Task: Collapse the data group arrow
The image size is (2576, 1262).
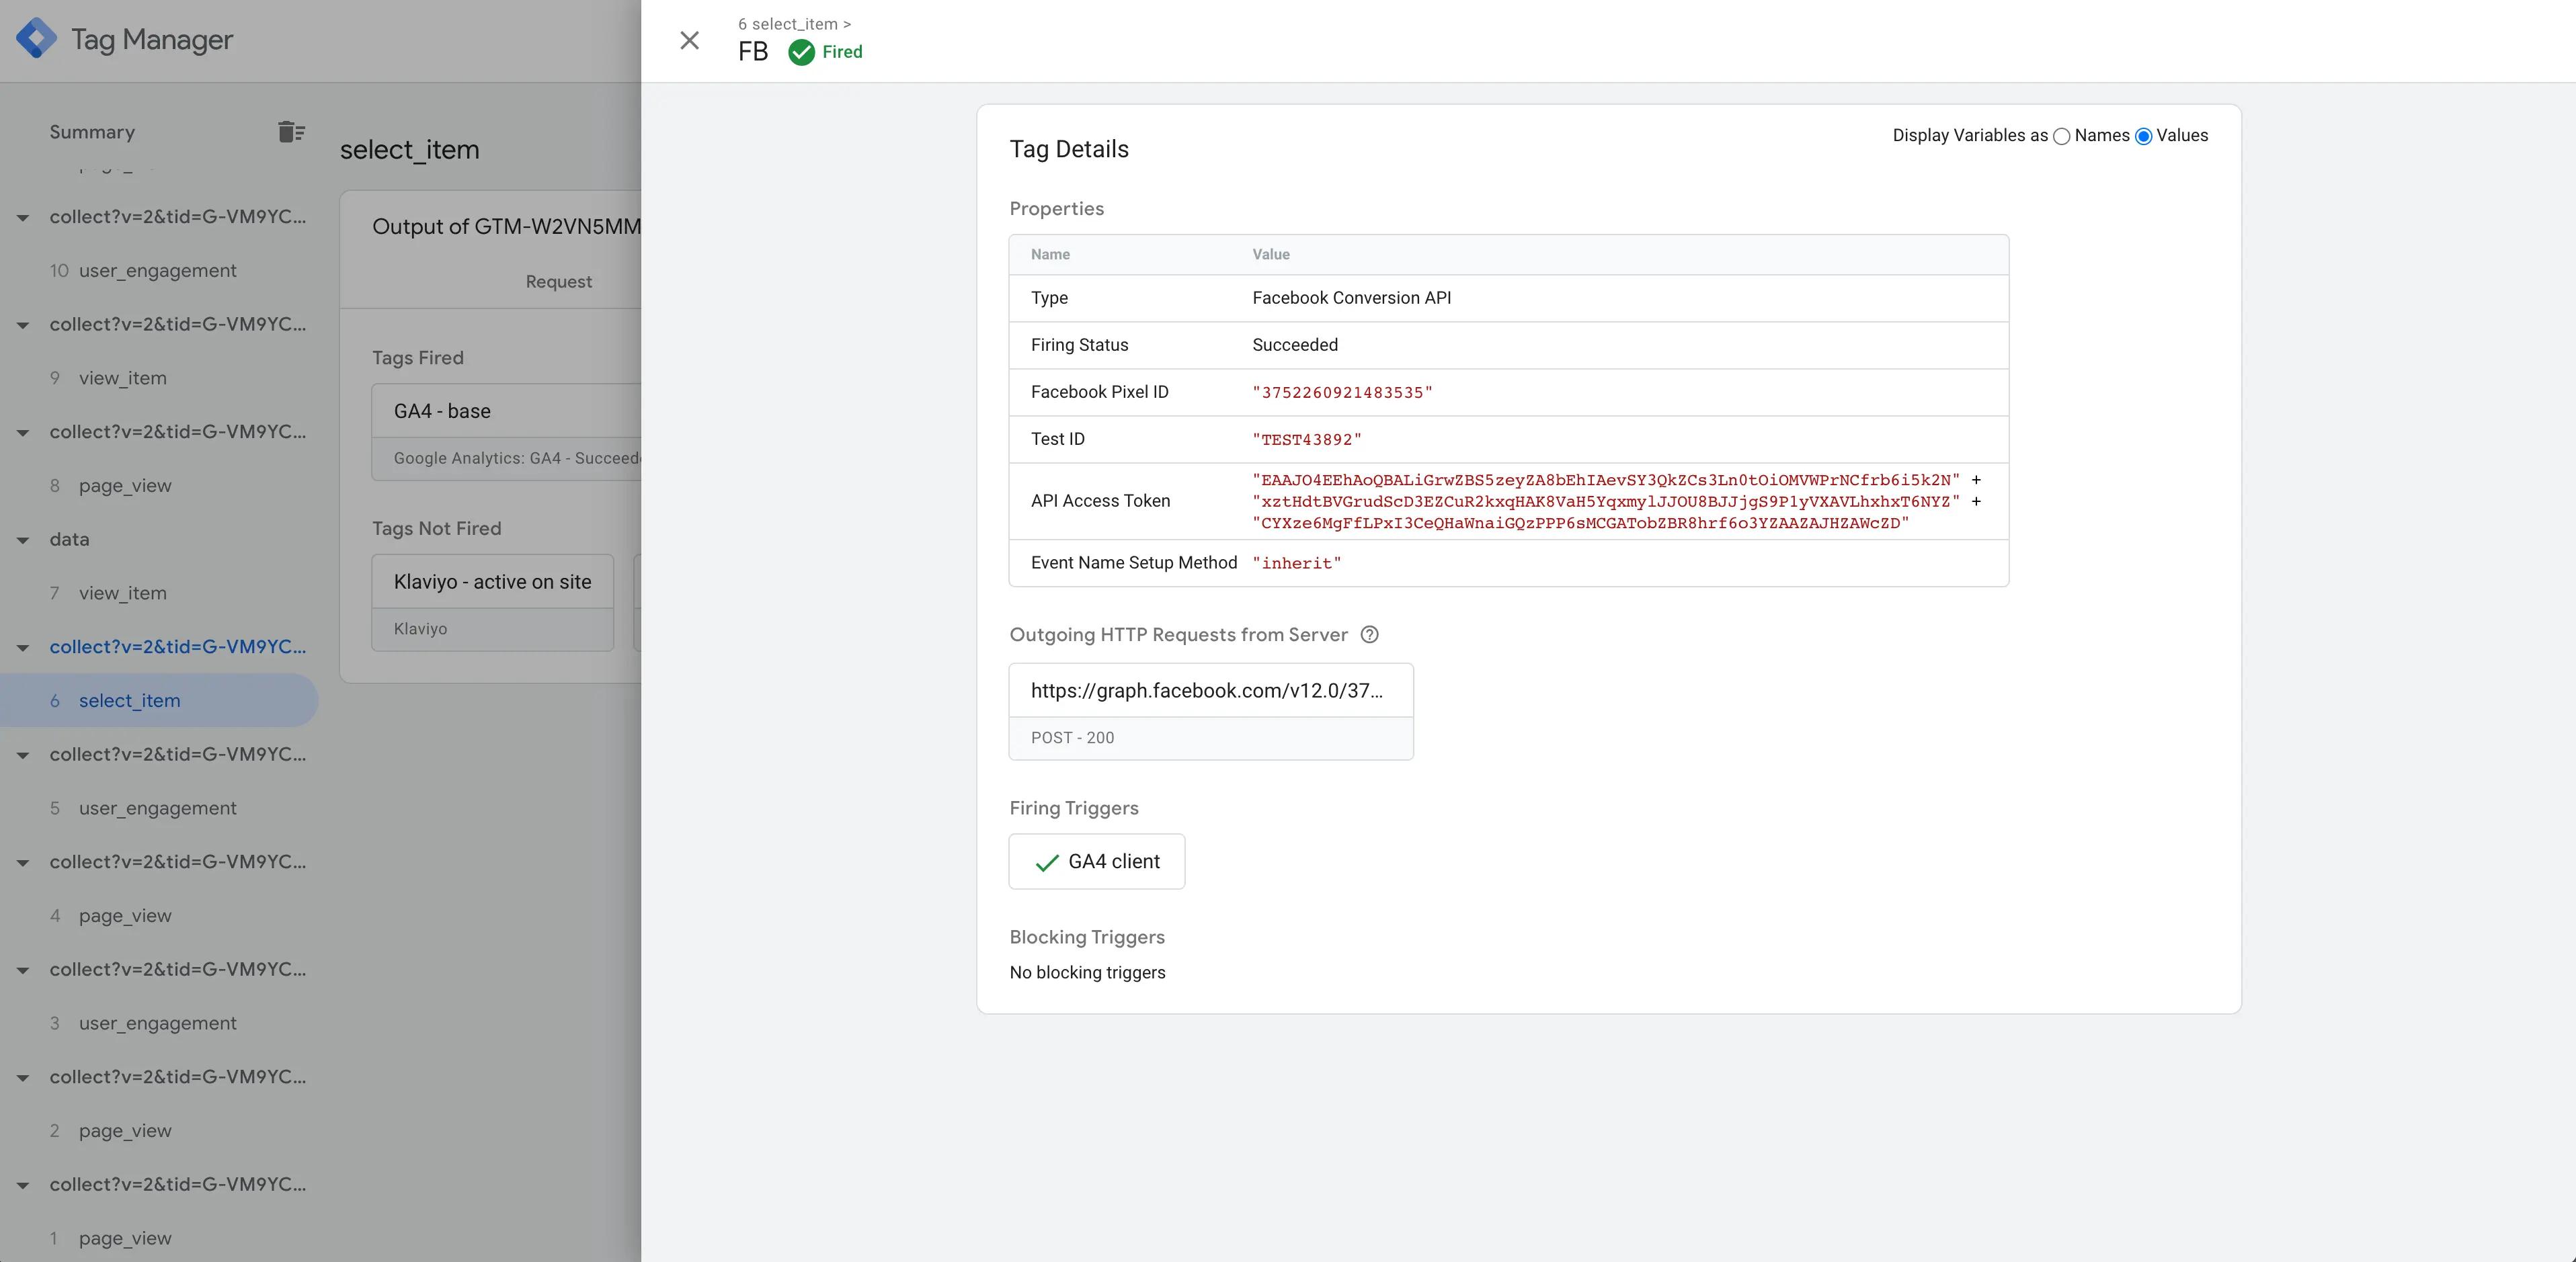Action: click(x=23, y=540)
